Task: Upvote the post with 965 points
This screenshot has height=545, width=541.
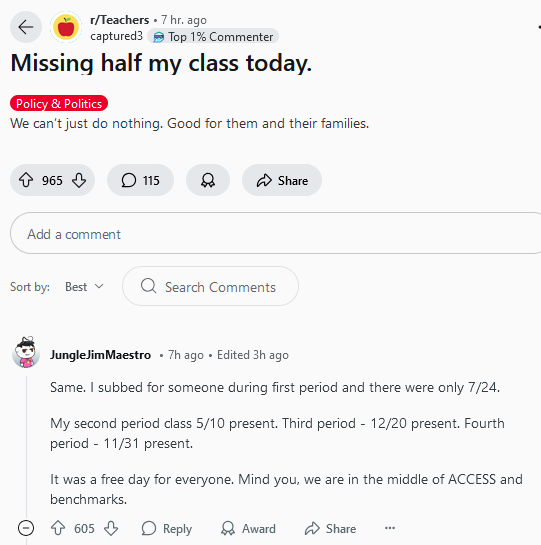Action: click(26, 180)
